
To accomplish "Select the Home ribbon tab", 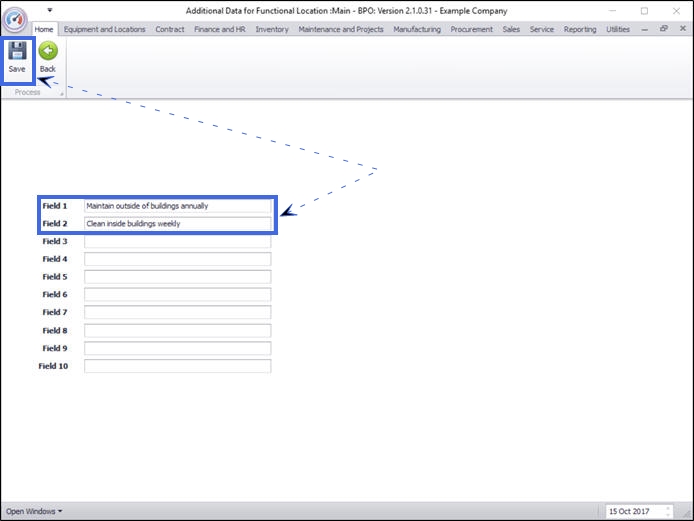I will tap(44, 29).
